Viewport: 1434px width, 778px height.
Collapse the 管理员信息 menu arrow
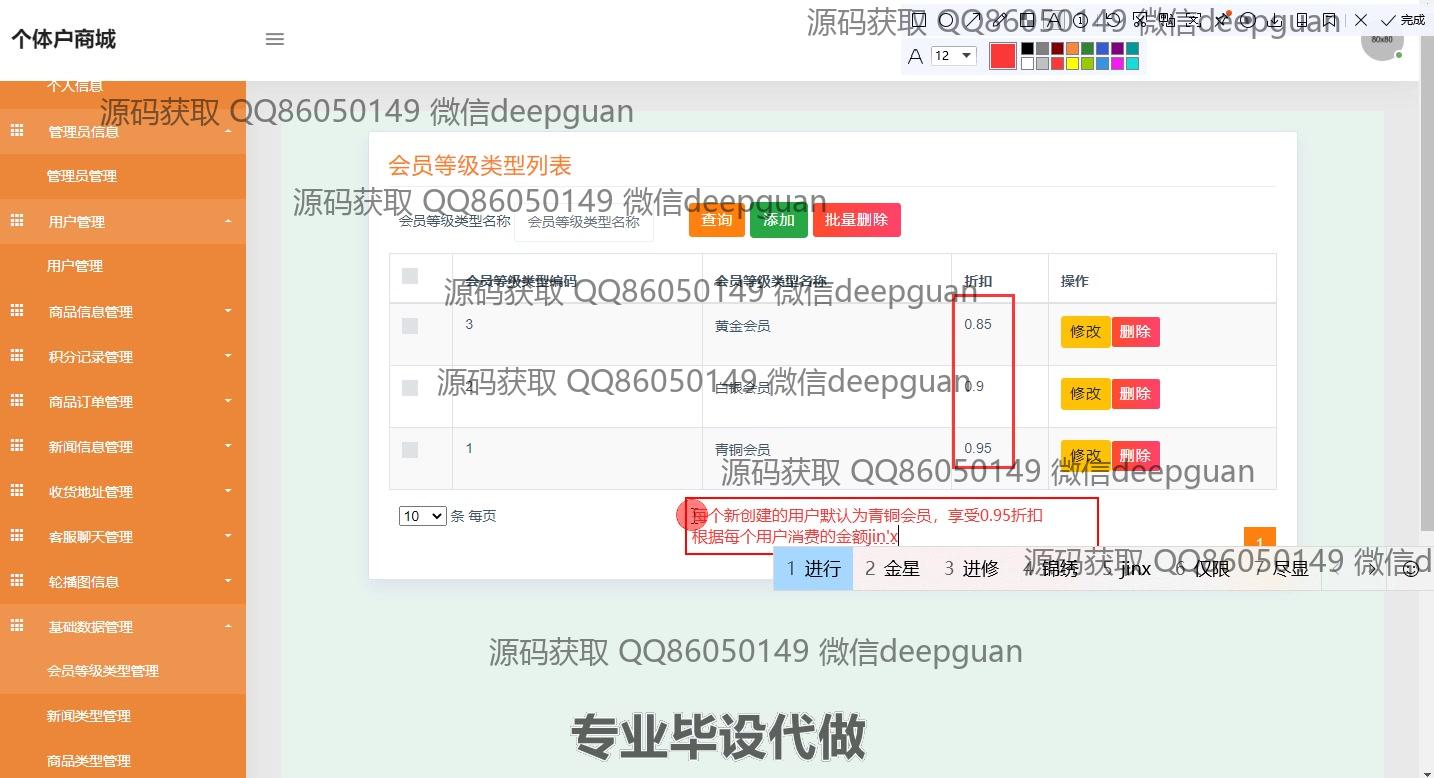(x=228, y=131)
